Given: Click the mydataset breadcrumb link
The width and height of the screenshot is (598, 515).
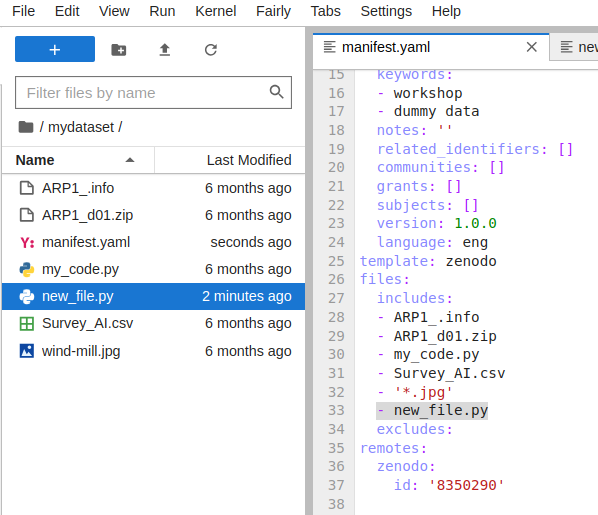Looking at the screenshot, I should pyautogui.click(x=81, y=127).
